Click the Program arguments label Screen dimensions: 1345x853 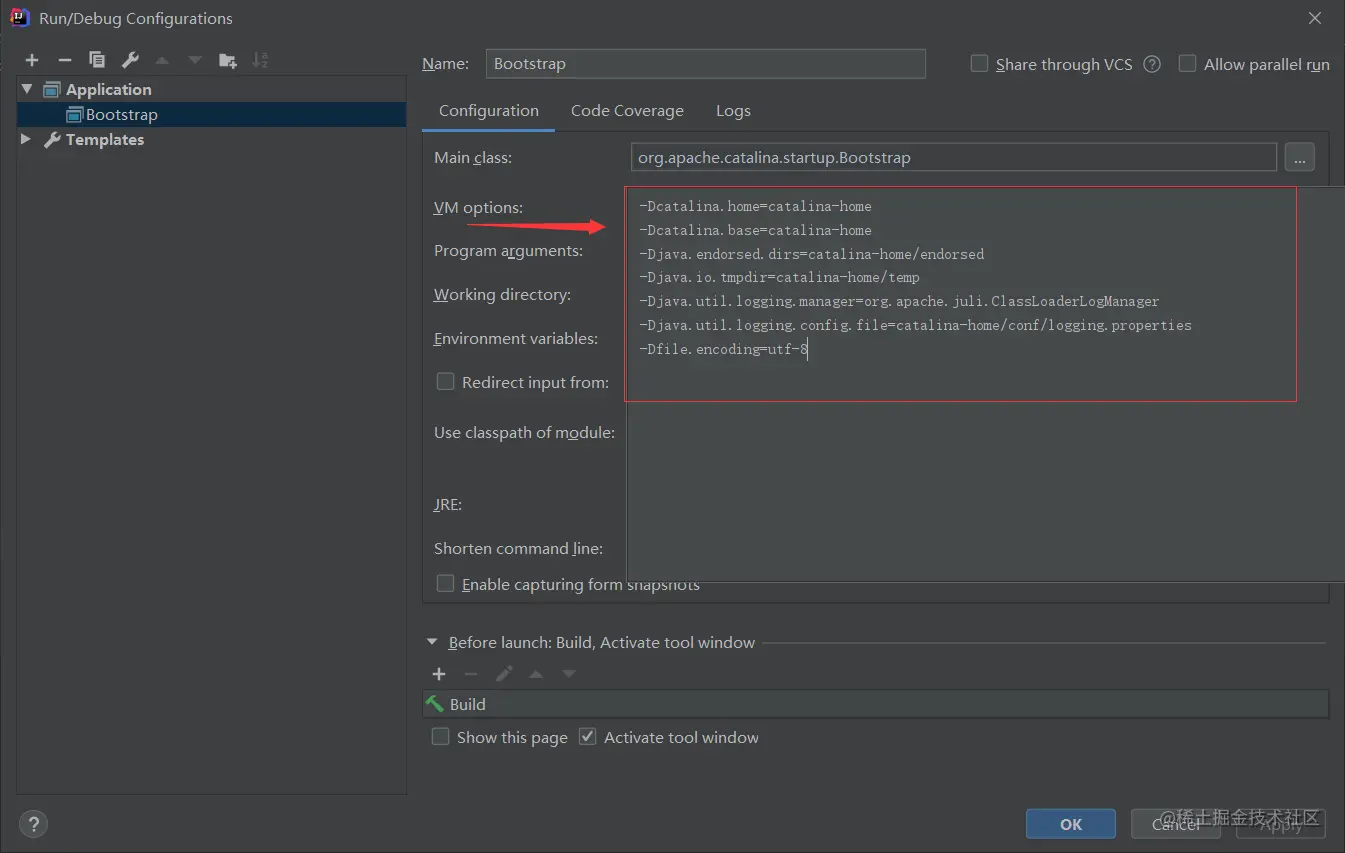pyautogui.click(x=508, y=251)
